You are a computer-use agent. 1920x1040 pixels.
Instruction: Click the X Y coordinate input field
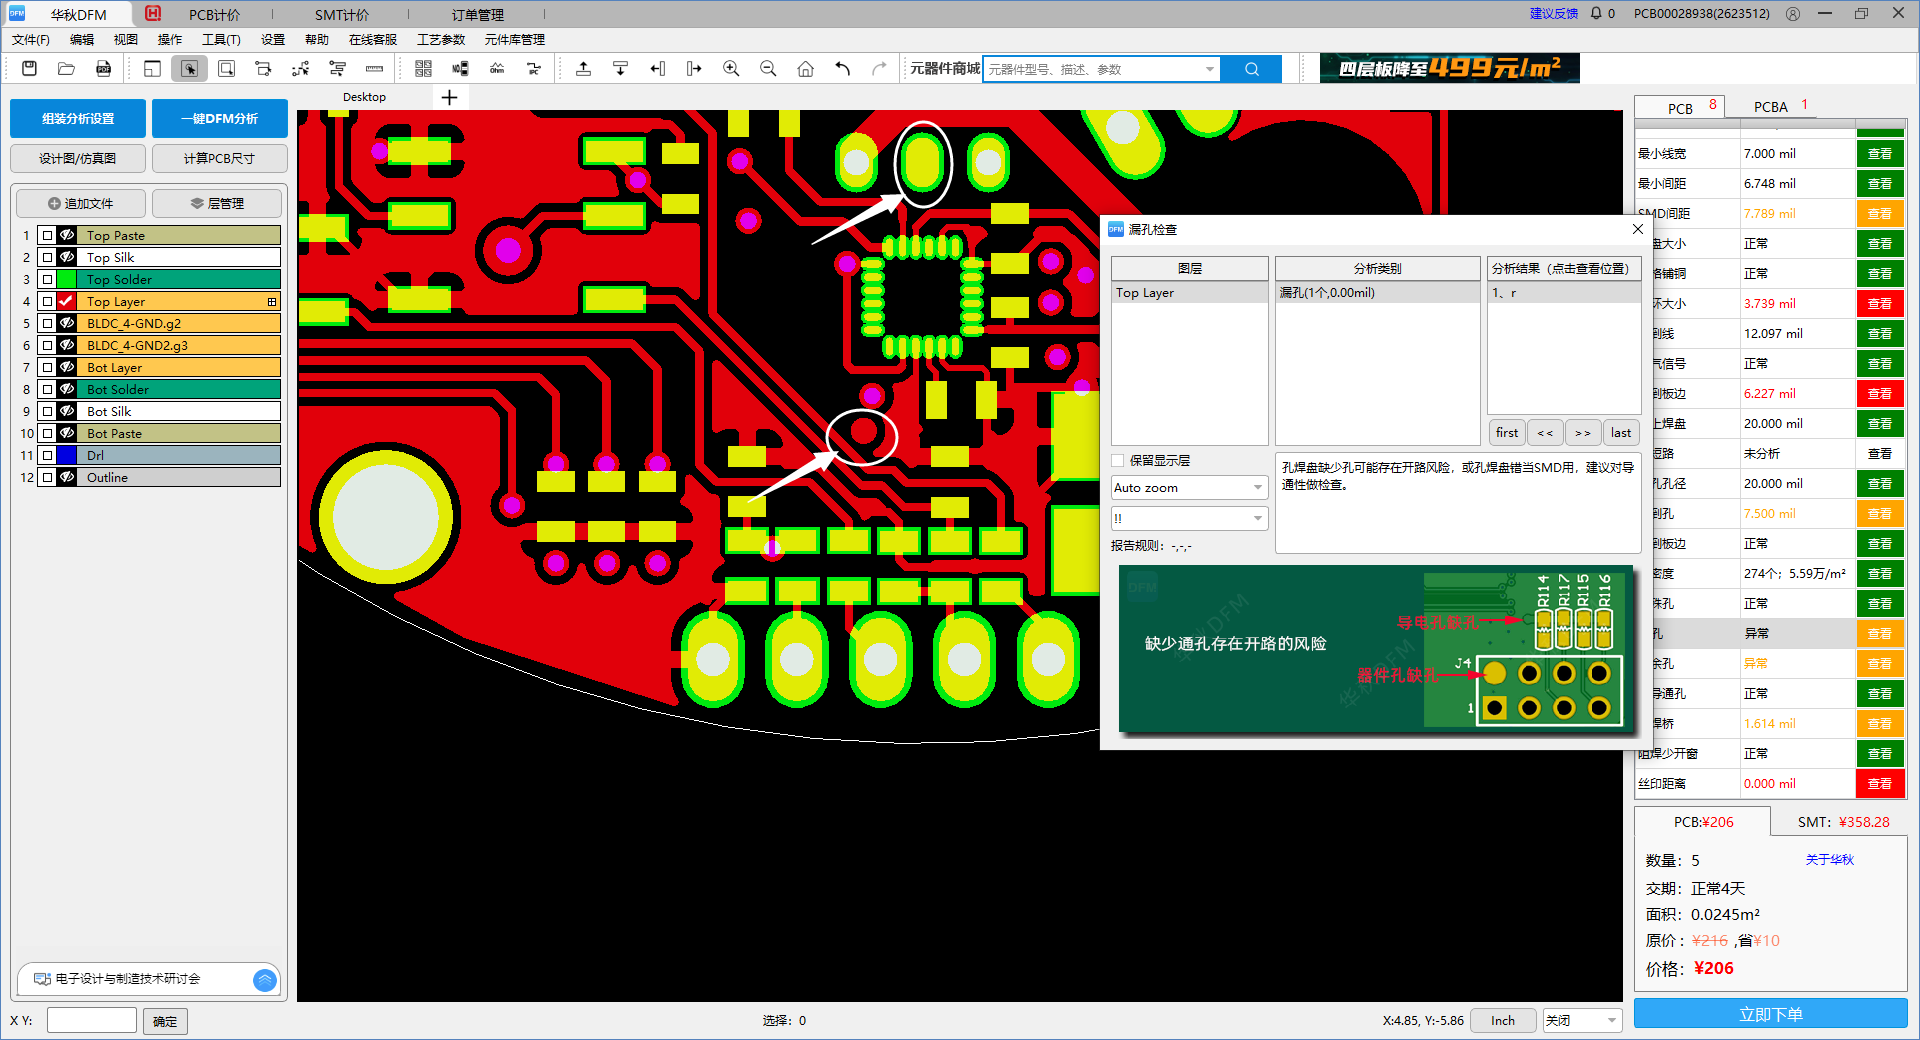tap(91, 1021)
